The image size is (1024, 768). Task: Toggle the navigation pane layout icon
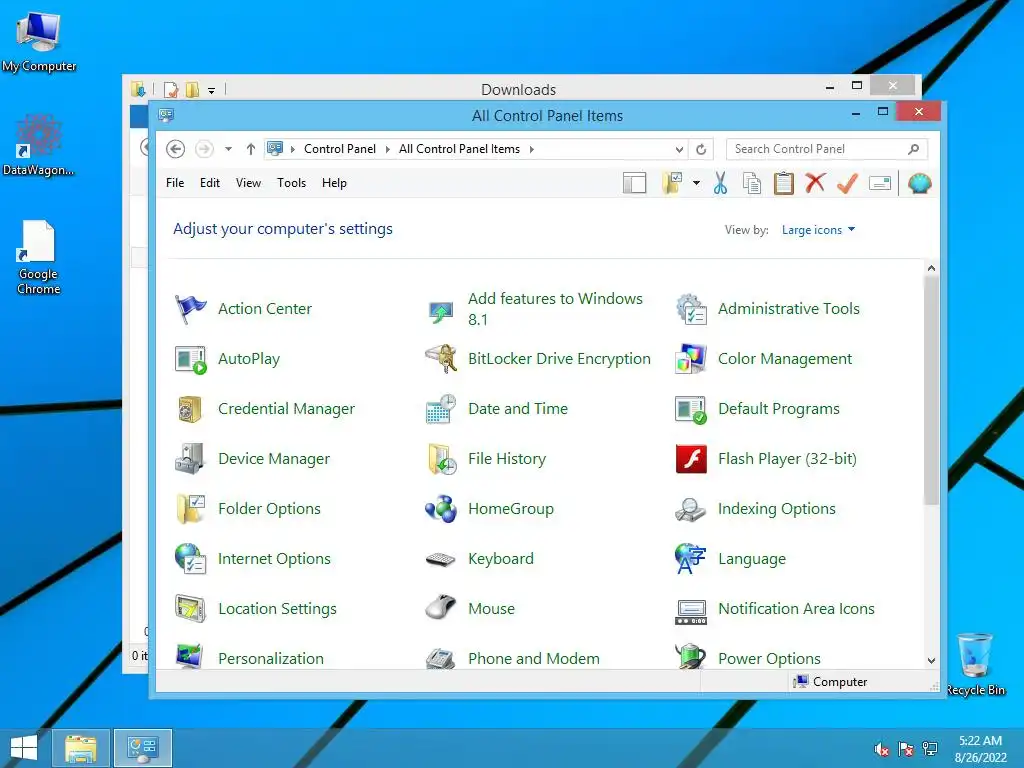click(x=634, y=184)
